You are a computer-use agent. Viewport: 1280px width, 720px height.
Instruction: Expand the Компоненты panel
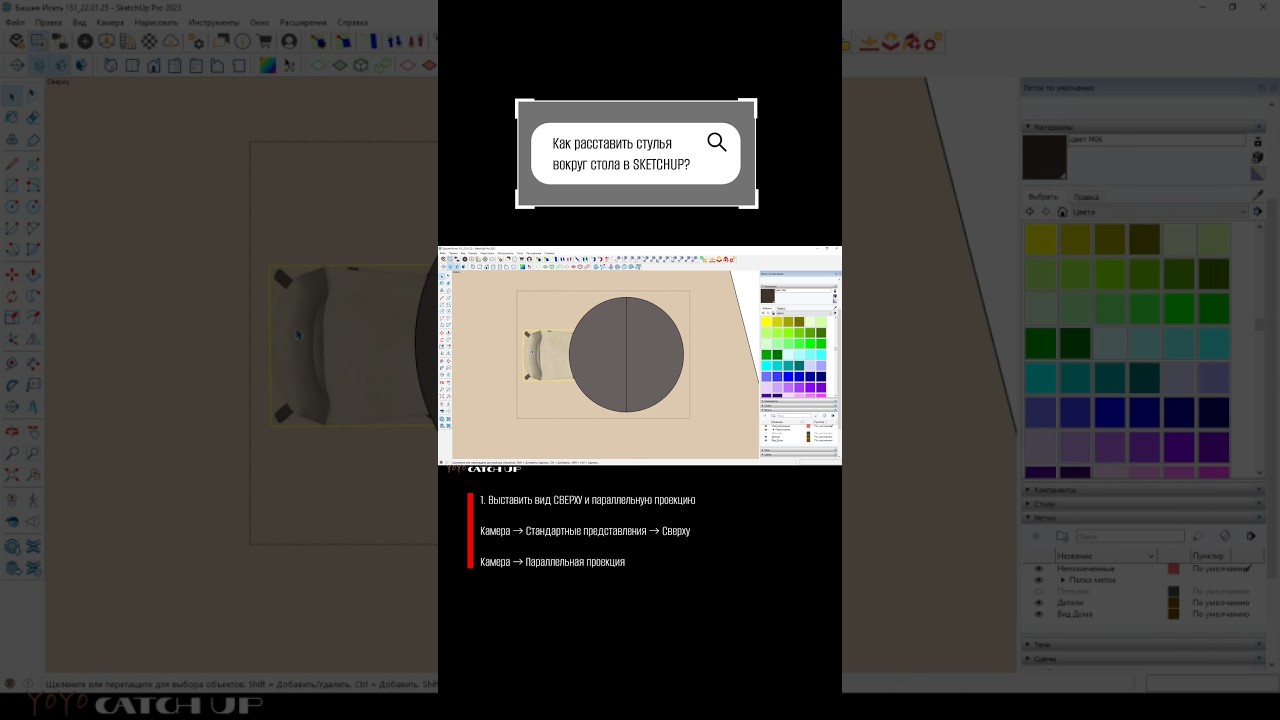(x=1144, y=490)
